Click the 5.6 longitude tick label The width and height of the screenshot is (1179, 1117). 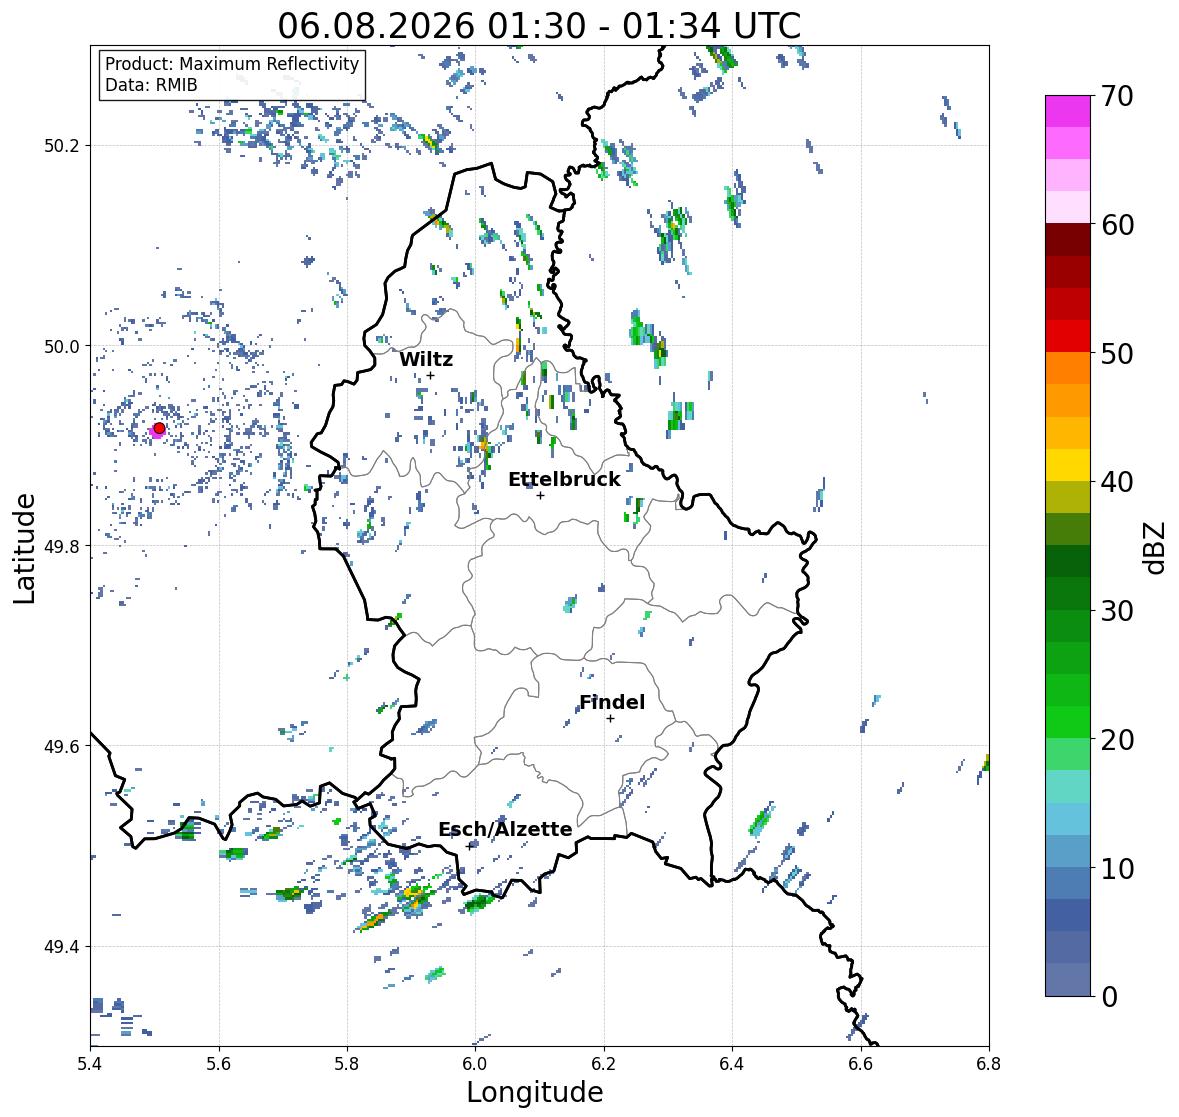tap(219, 1064)
